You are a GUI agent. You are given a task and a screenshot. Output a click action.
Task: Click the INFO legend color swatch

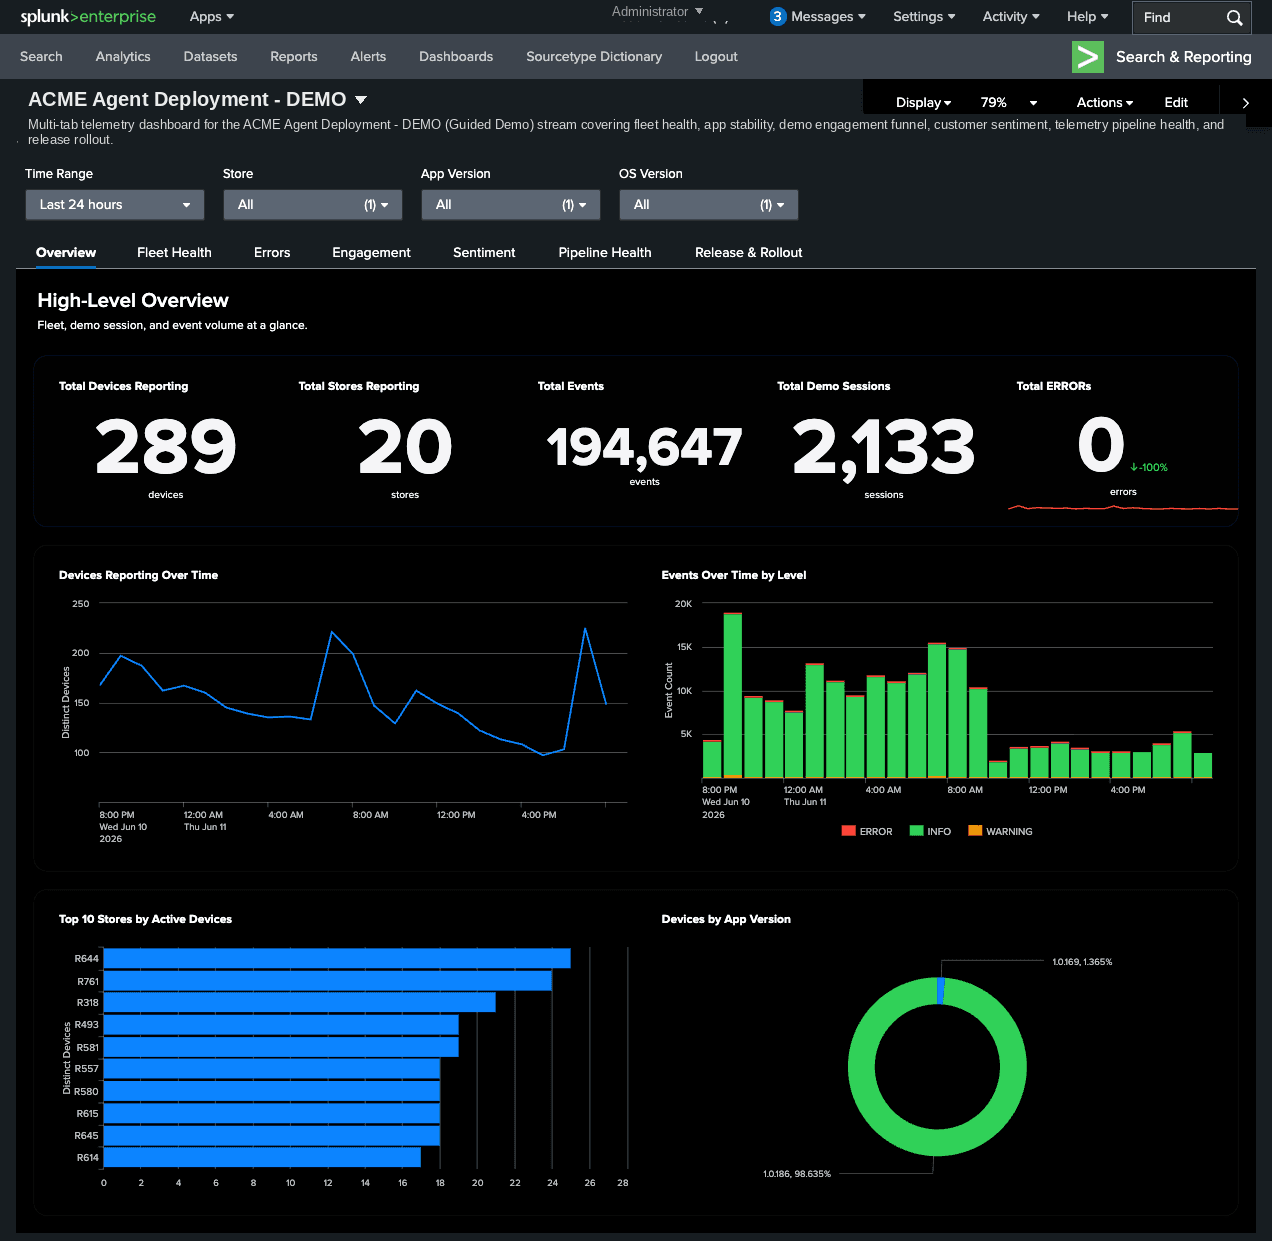click(x=916, y=831)
